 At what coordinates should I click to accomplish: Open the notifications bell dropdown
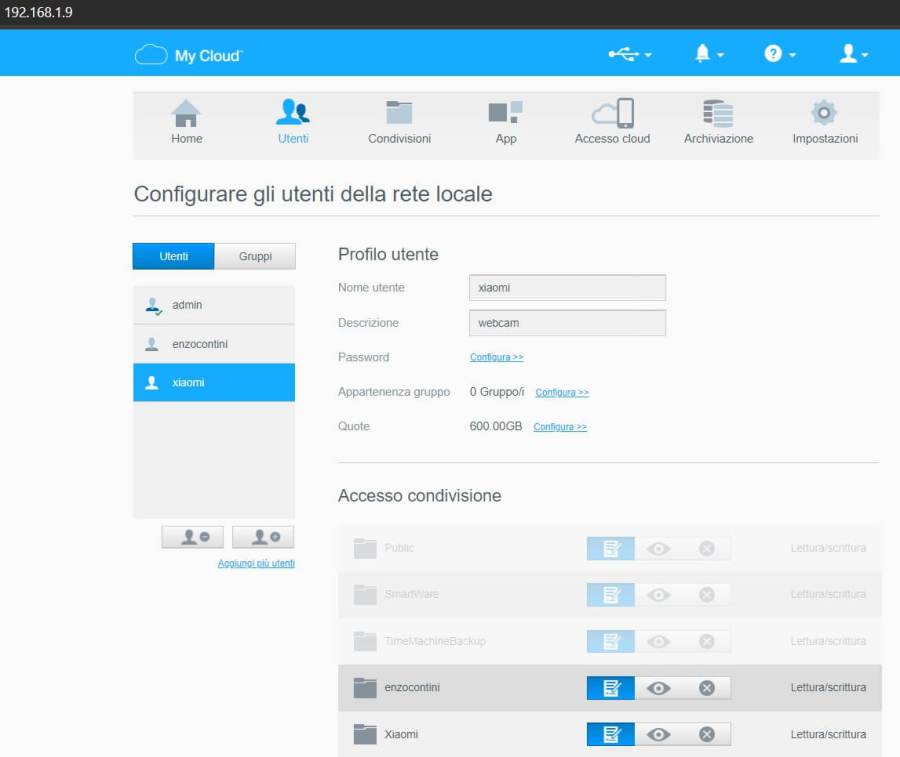pos(708,54)
